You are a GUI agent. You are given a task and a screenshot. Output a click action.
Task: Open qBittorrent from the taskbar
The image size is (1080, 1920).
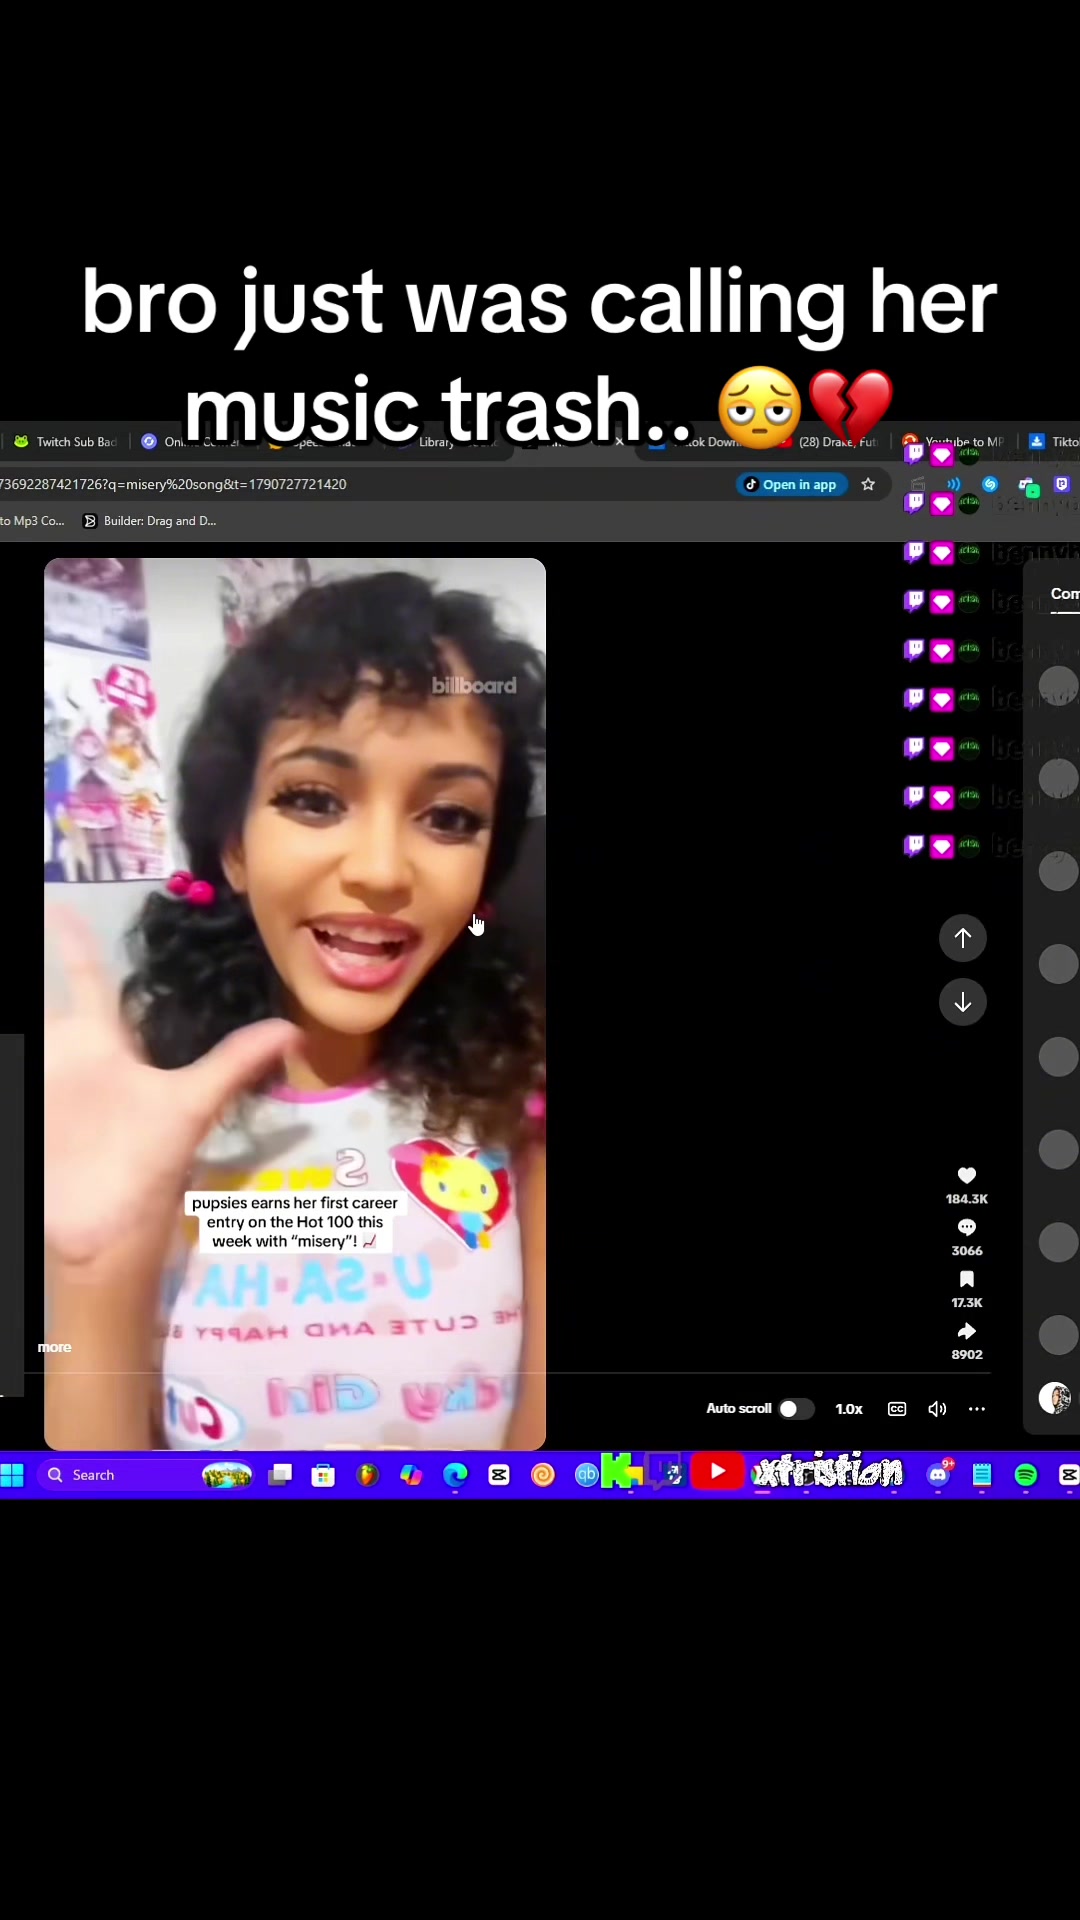click(x=586, y=1475)
